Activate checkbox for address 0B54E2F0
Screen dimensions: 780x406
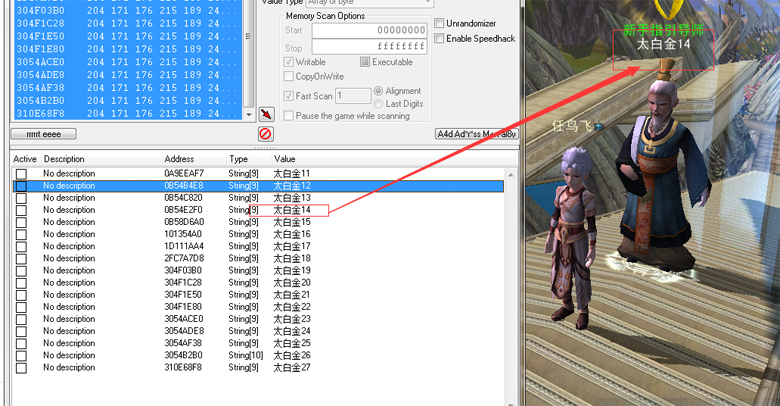(x=21, y=210)
